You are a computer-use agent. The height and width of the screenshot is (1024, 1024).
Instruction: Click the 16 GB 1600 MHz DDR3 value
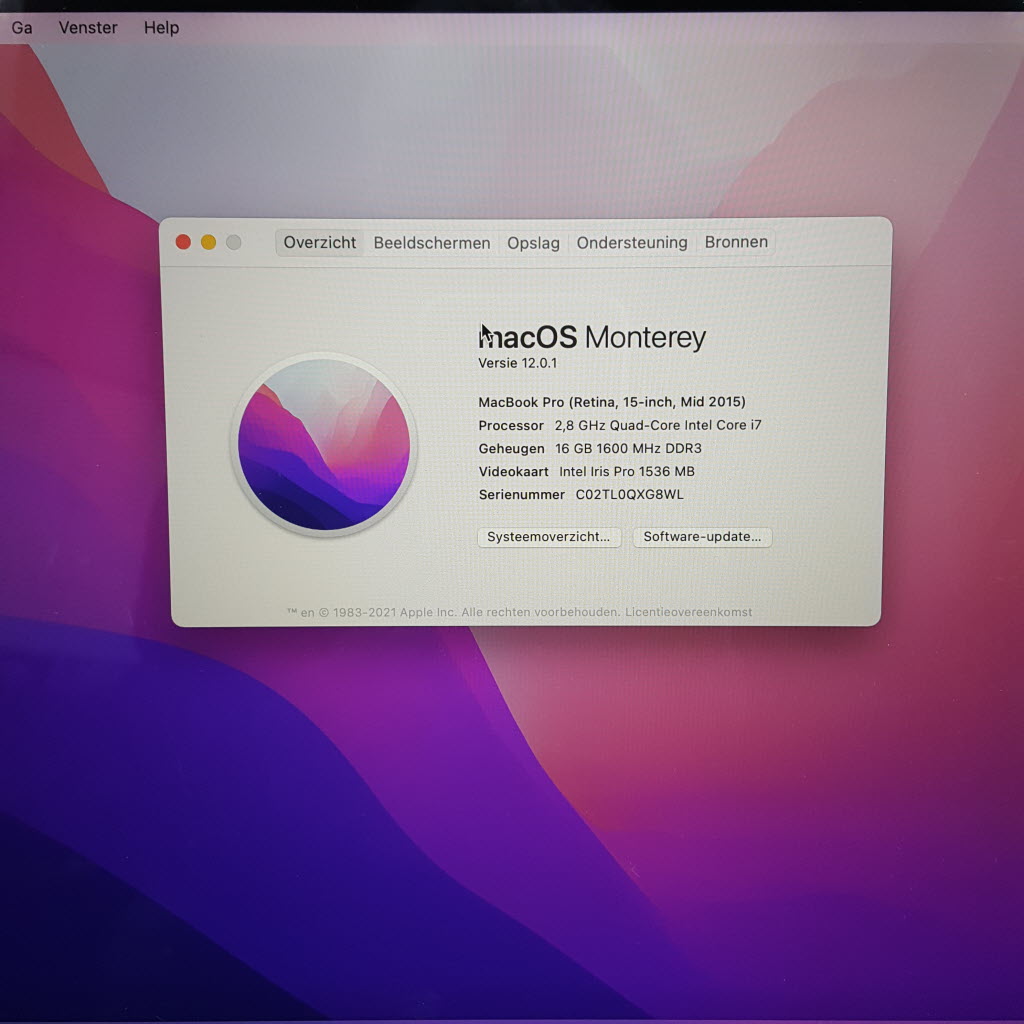(628, 449)
